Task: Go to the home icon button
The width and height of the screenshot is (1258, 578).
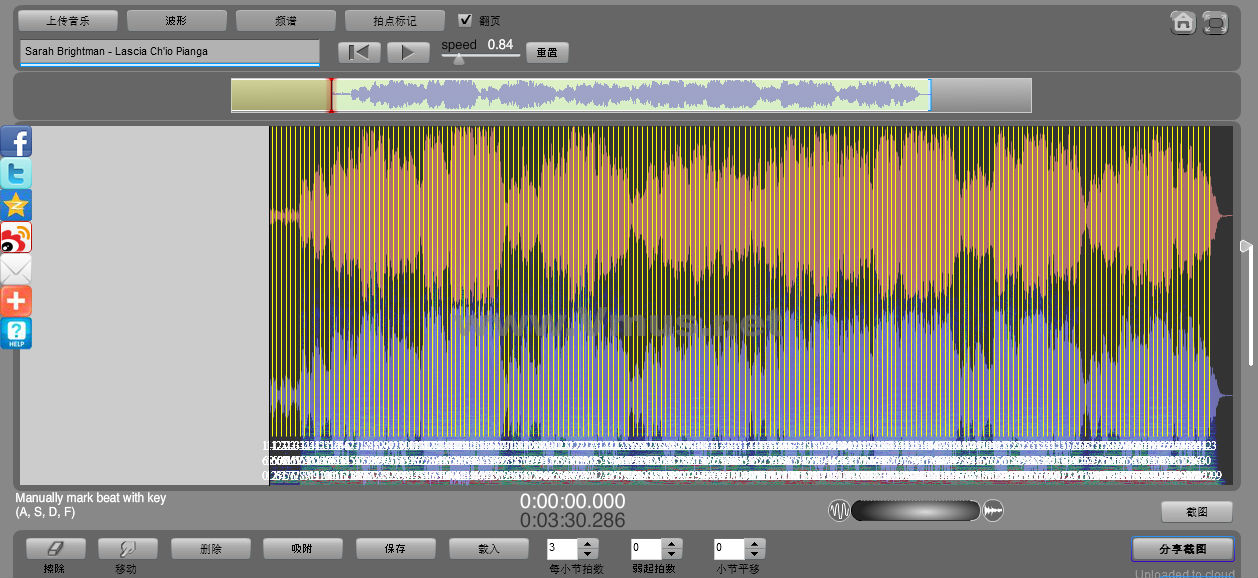Action: pos(1183,22)
